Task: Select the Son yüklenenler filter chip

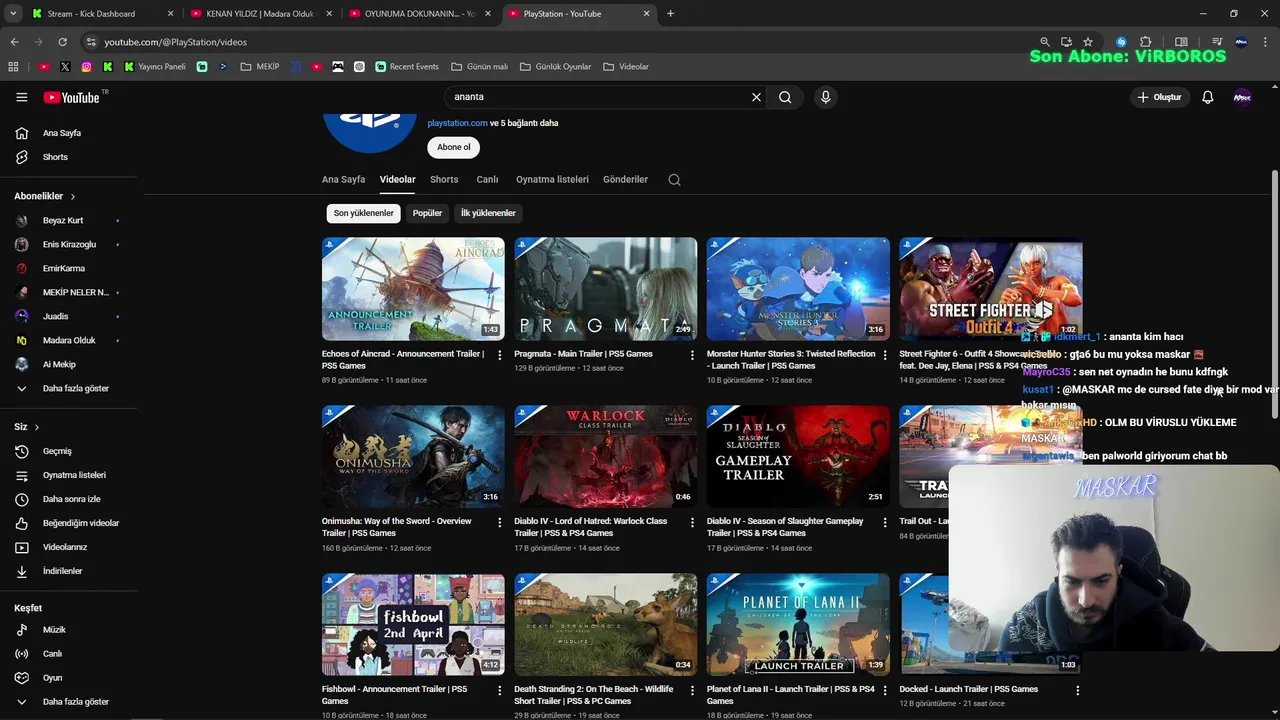Action: pyautogui.click(x=363, y=213)
